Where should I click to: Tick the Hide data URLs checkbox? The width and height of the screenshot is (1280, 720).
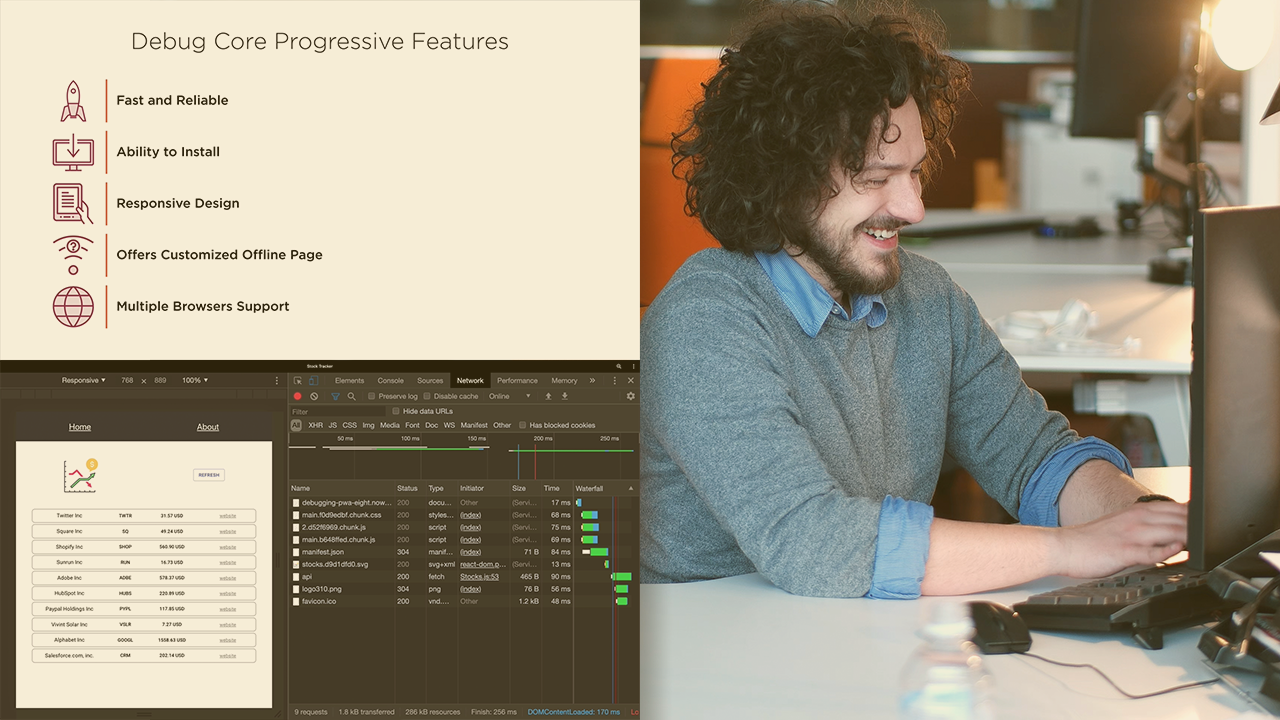[396, 411]
